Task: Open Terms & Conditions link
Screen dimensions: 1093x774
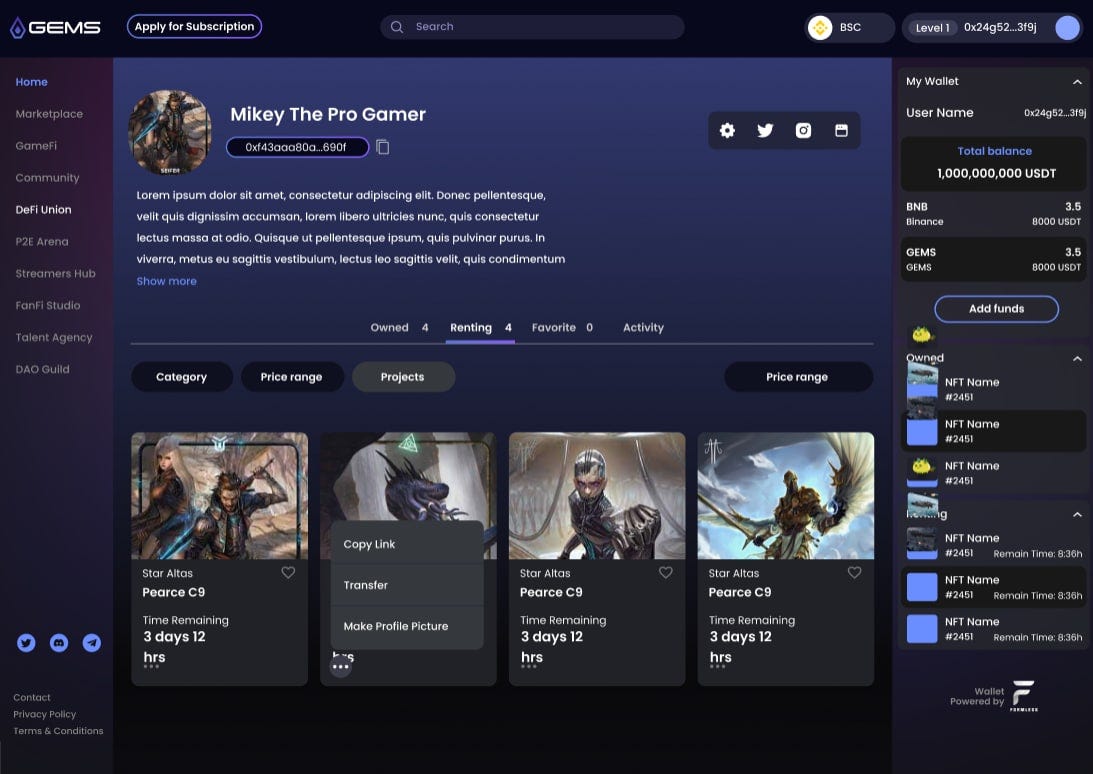Action: point(58,731)
